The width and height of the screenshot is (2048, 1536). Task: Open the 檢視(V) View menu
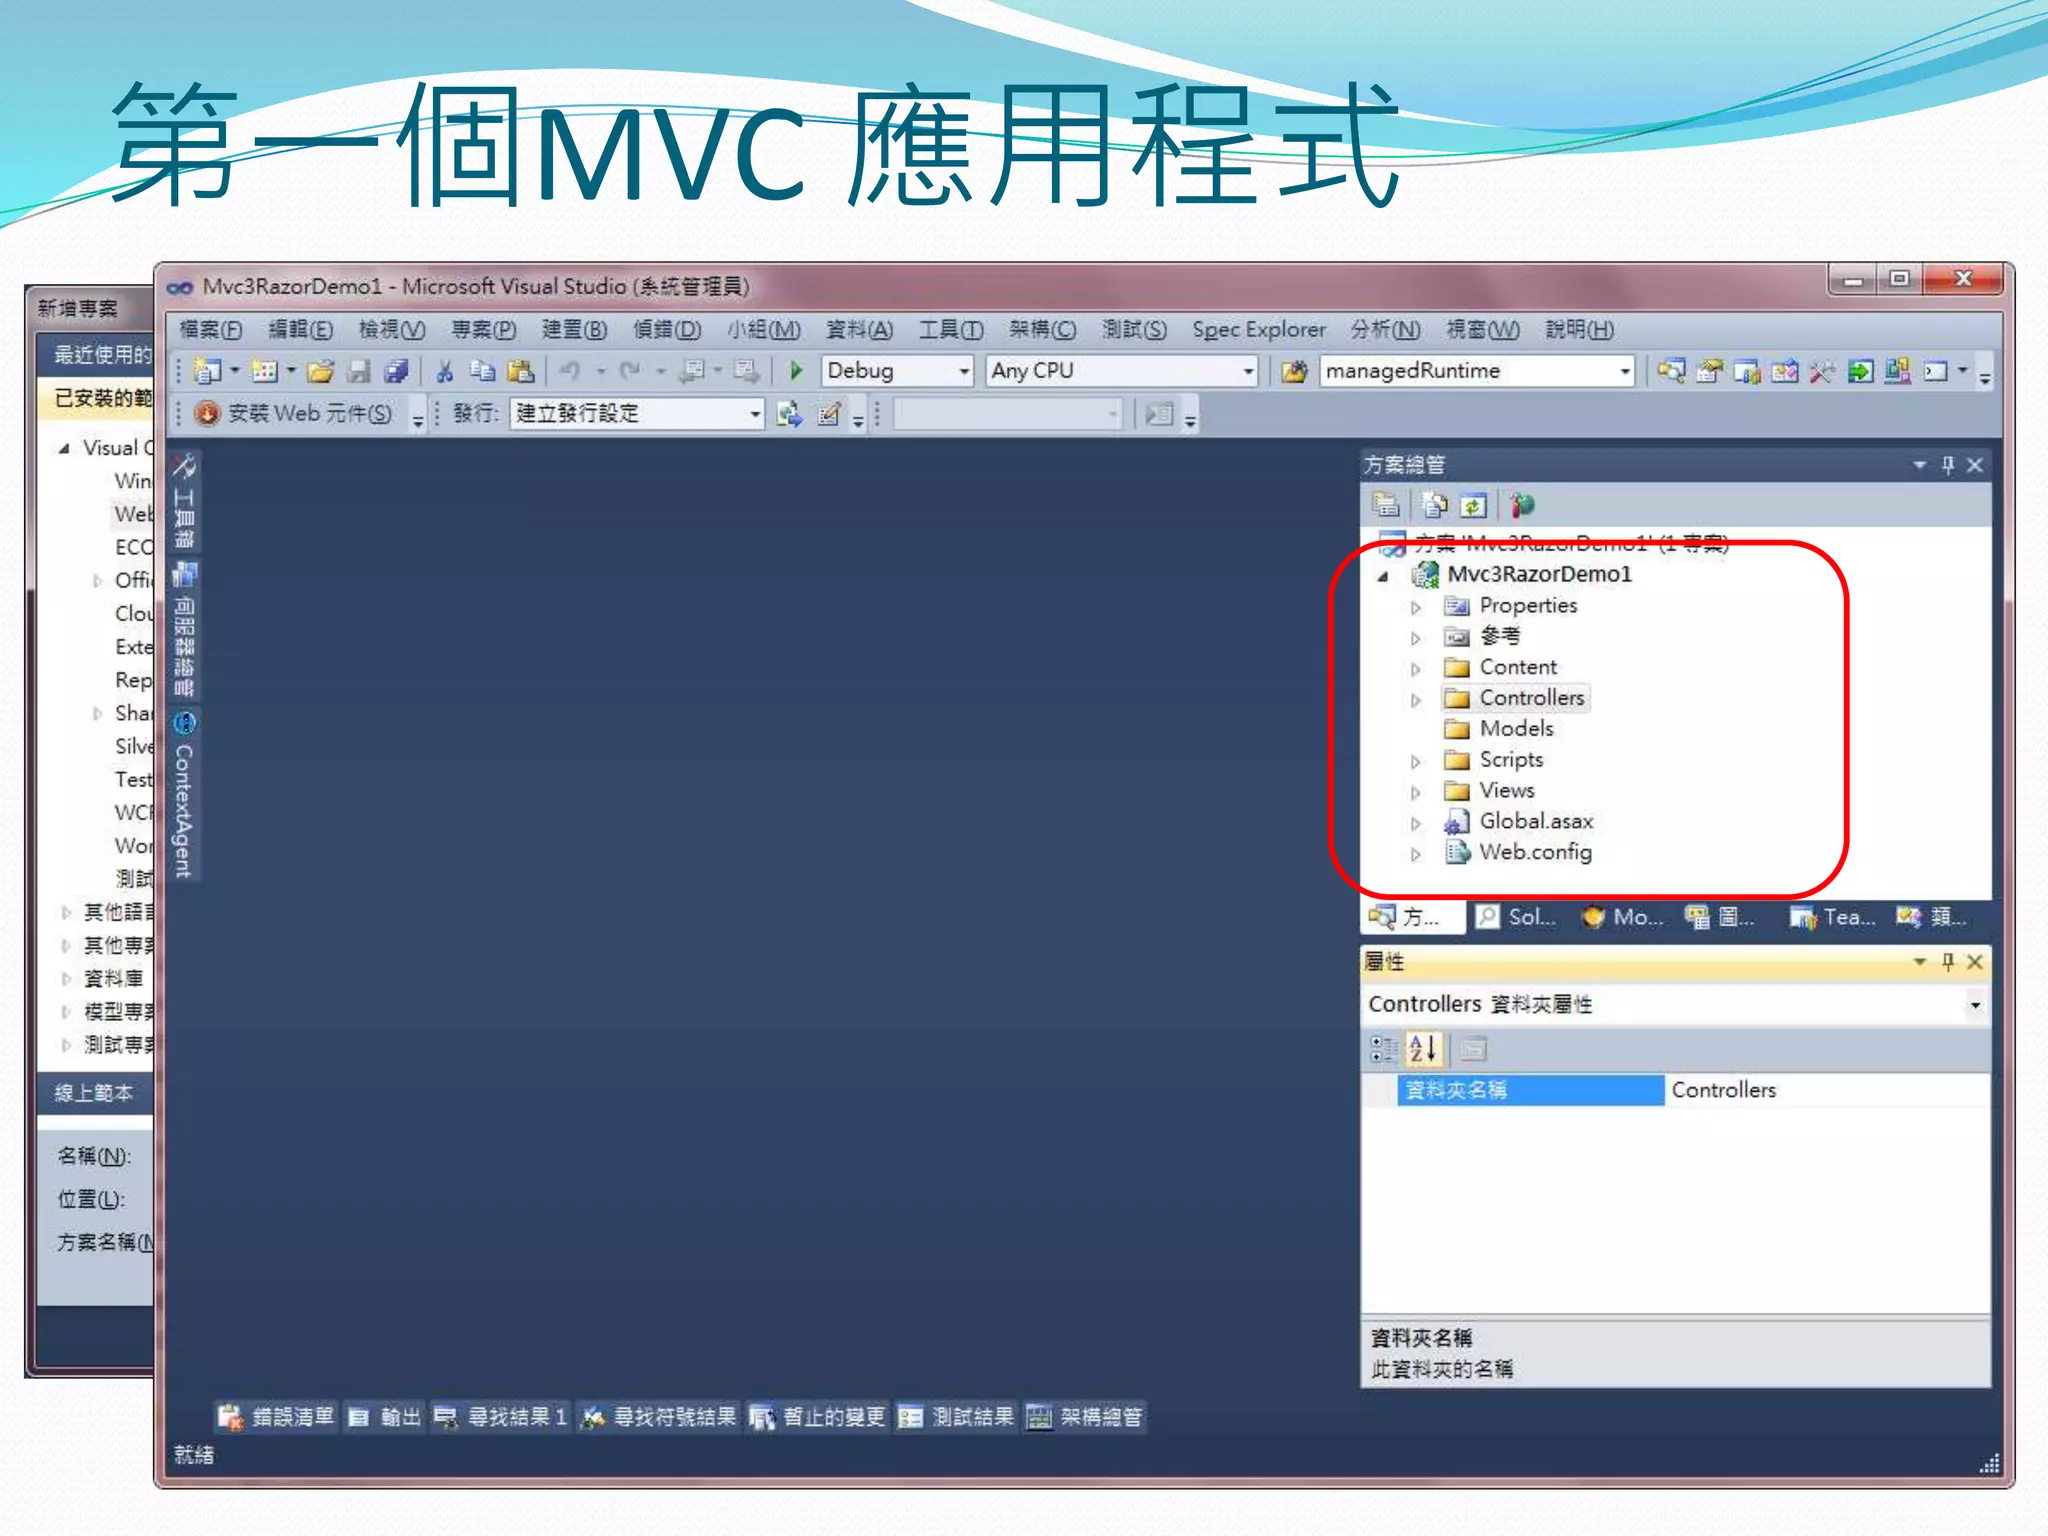click(x=392, y=330)
